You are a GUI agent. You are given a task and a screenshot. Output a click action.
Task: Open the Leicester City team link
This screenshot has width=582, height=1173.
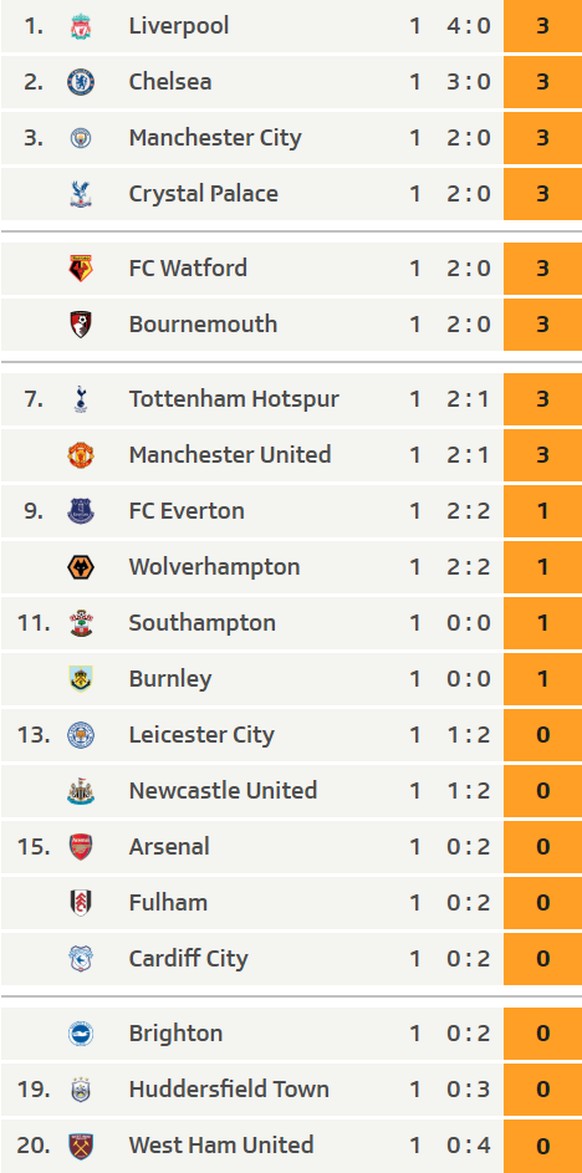201,735
